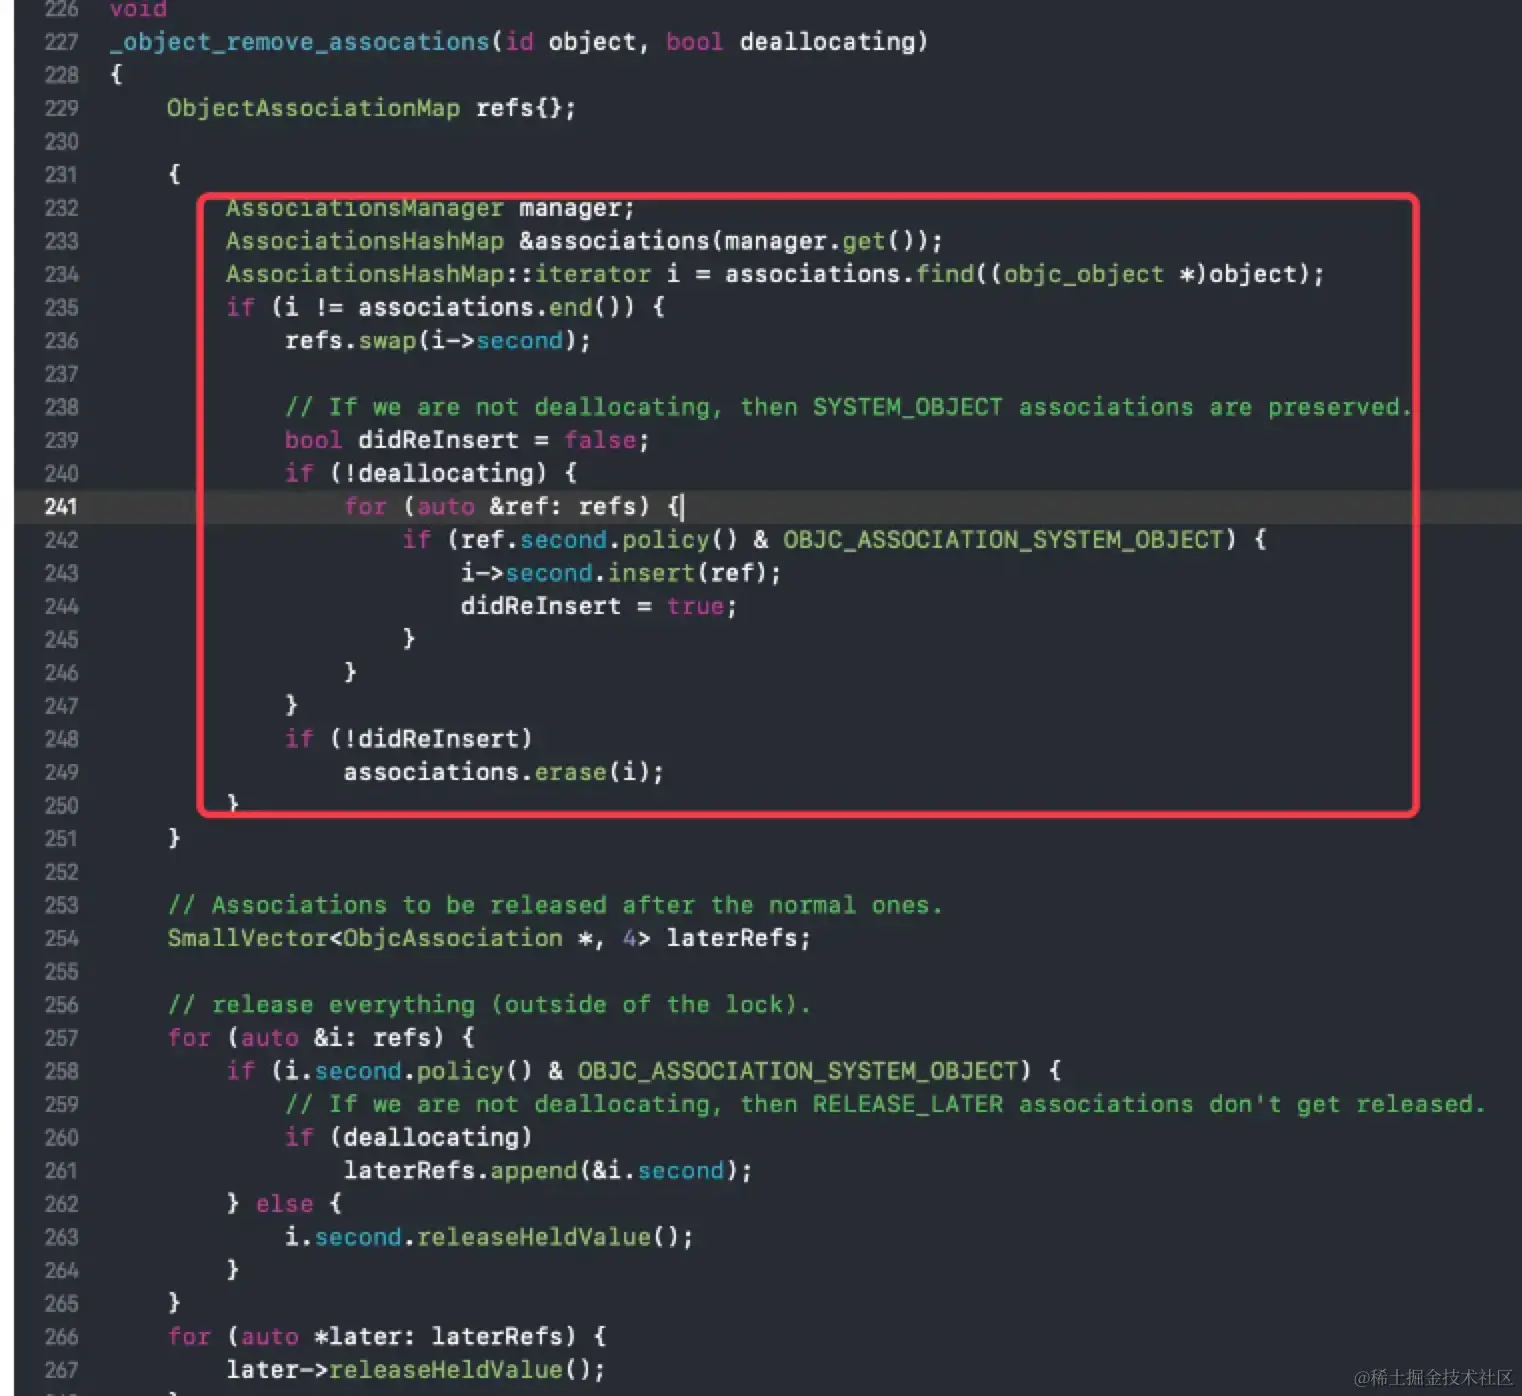Click 'AssociationsManager' on line 232
1522x1396 pixels.
coord(364,208)
